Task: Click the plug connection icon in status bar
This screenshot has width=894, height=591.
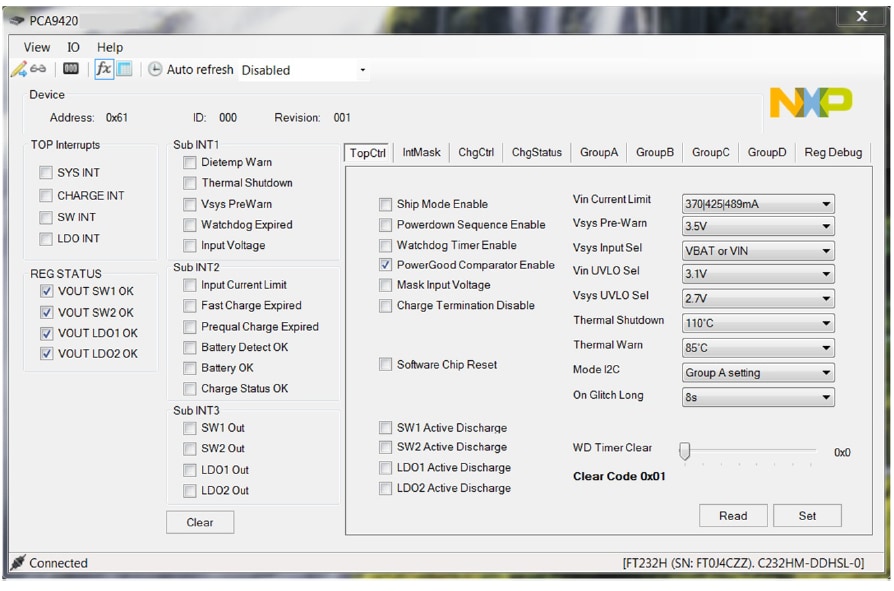Action: click(x=17, y=563)
